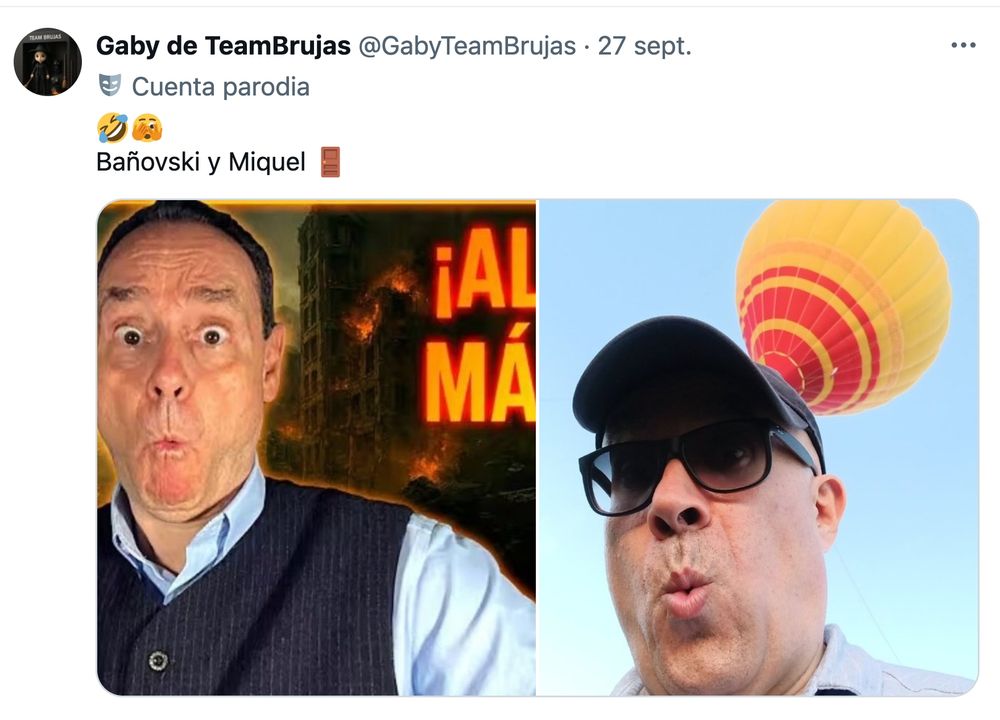Viewport: 1000px width, 720px height.
Task: Open the @GabyTeamBrujas handle link
Action: coord(467,46)
